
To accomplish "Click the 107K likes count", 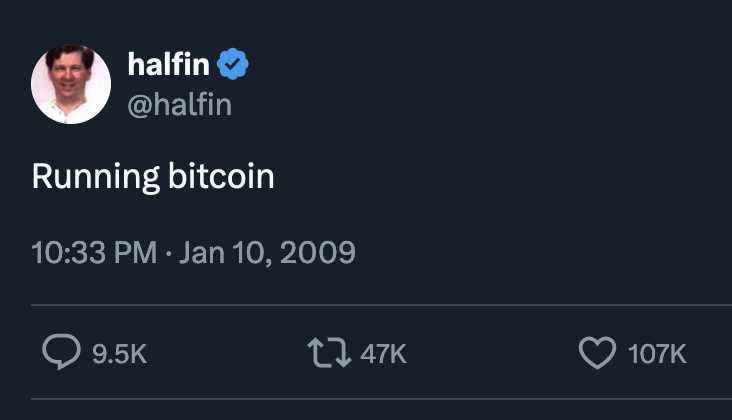I will (x=657, y=353).
